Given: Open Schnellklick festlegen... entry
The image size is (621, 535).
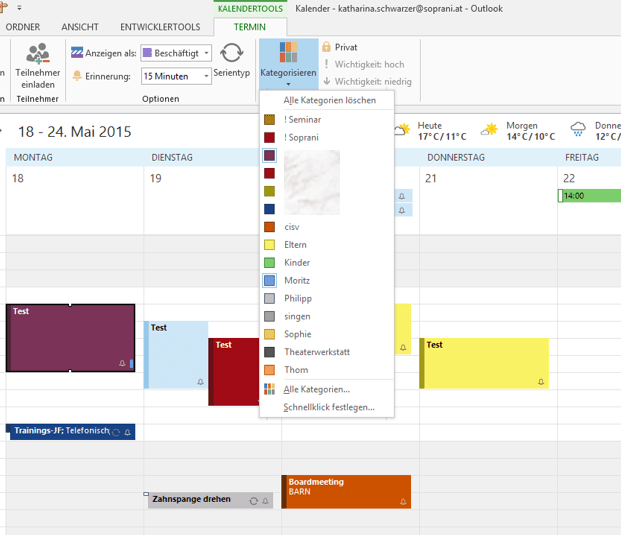Looking at the screenshot, I should (x=327, y=407).
